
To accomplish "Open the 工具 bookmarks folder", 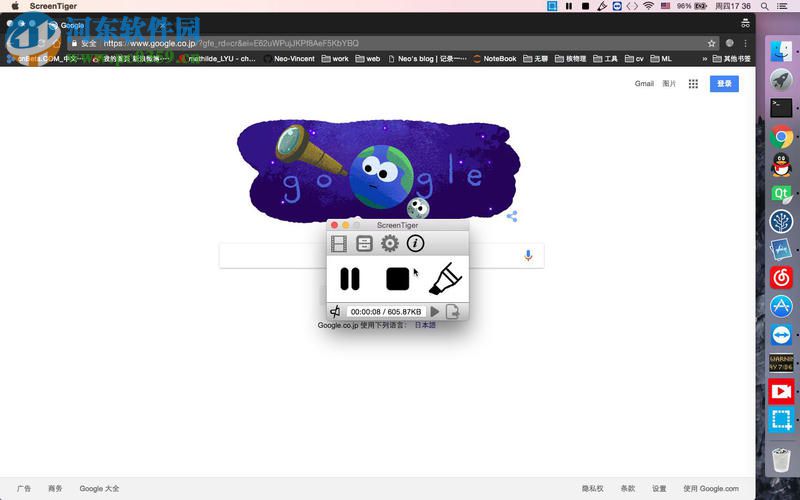I will pos(605,59).
